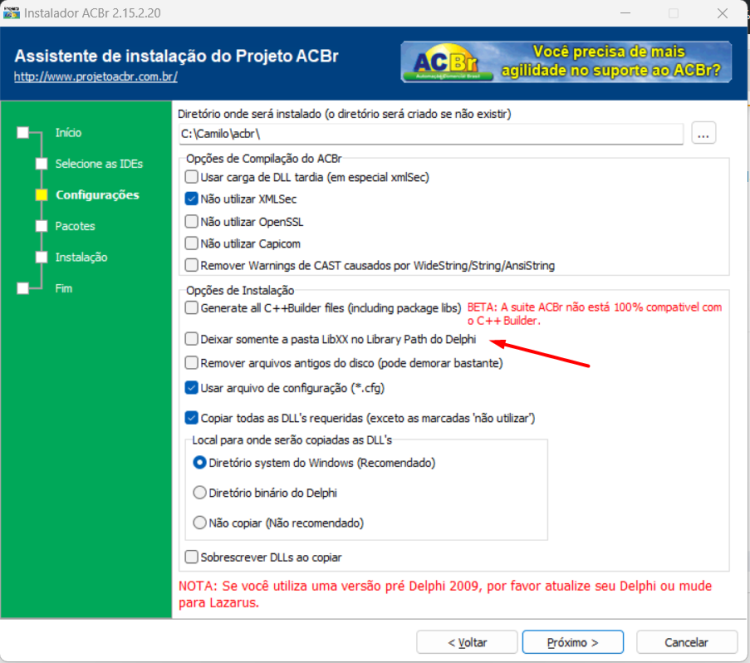Go to 'Fim' wizard step
Image resolution: width=750 pixels, height=663 pixels.
pyautogui.click(x=64, y=288)
